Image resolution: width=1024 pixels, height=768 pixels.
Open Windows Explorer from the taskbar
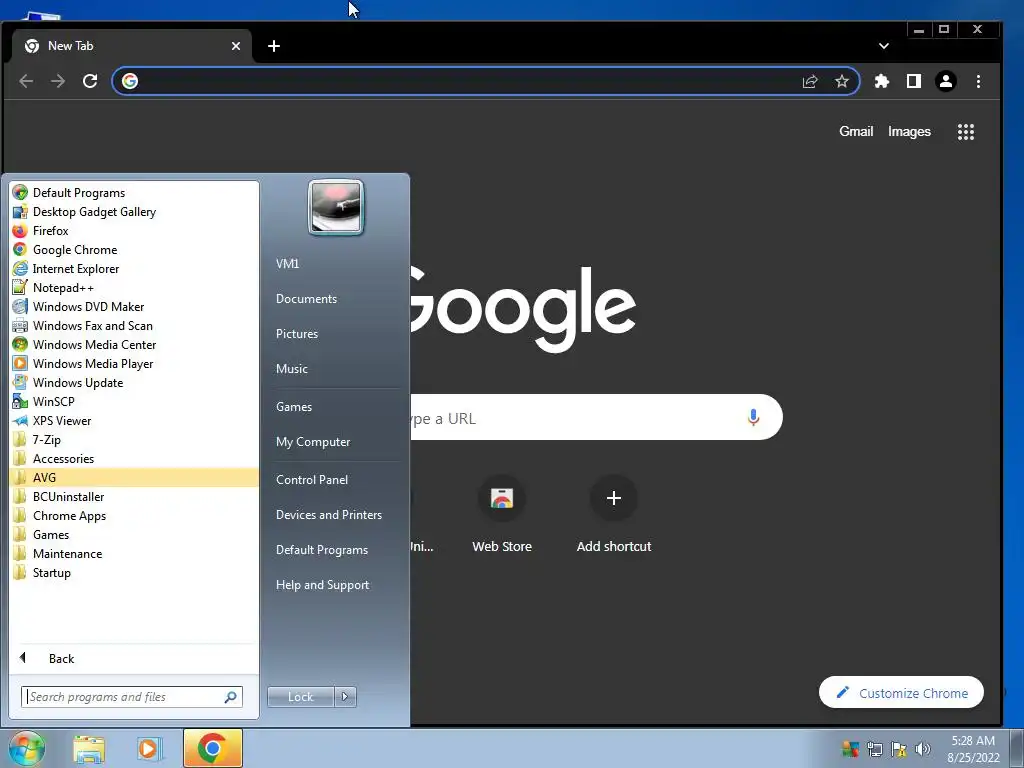tap(89, 748)
